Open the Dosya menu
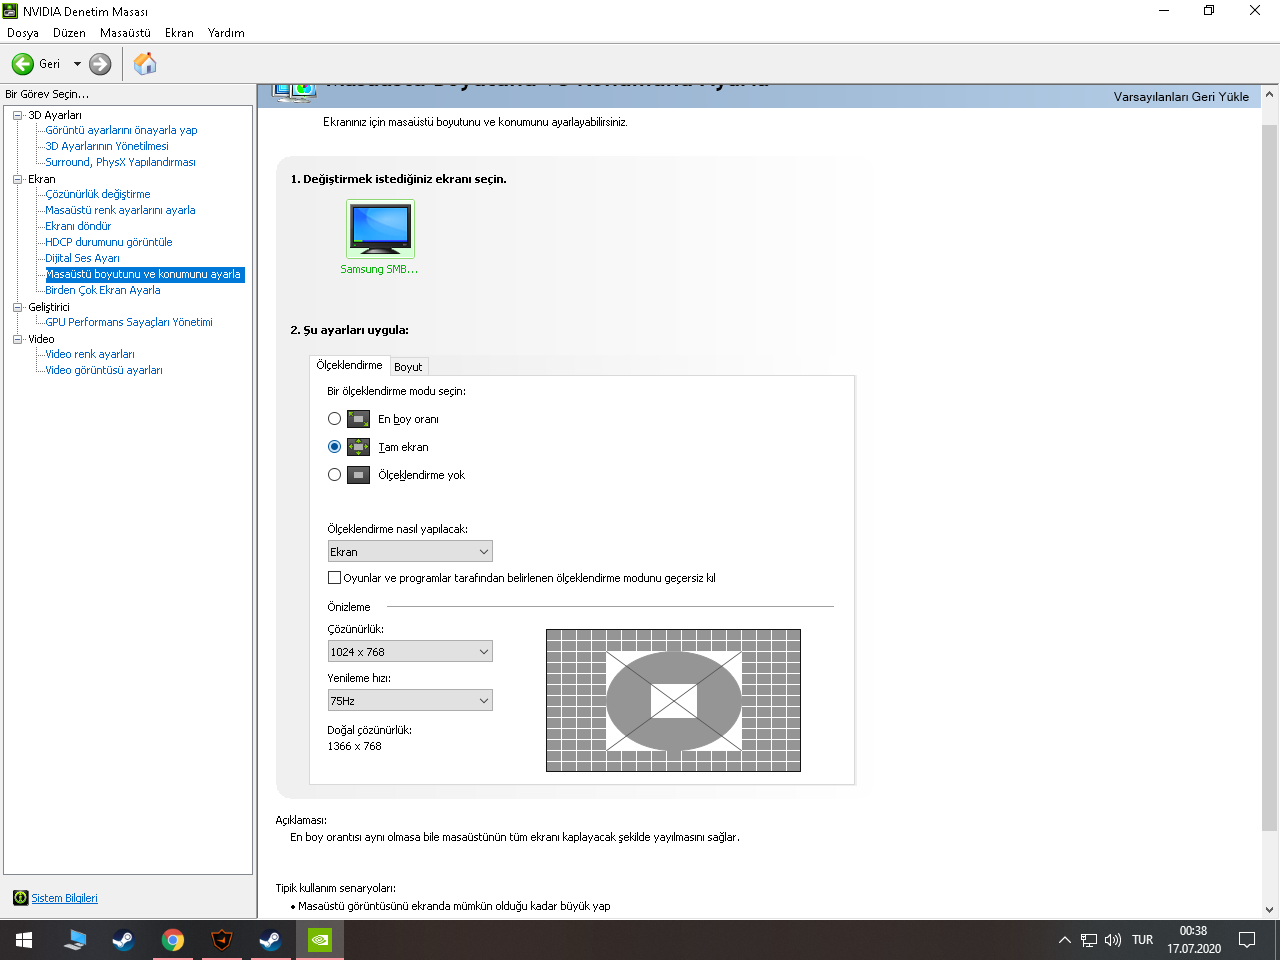Screen dimensions: 1280x960 [23, 33]
